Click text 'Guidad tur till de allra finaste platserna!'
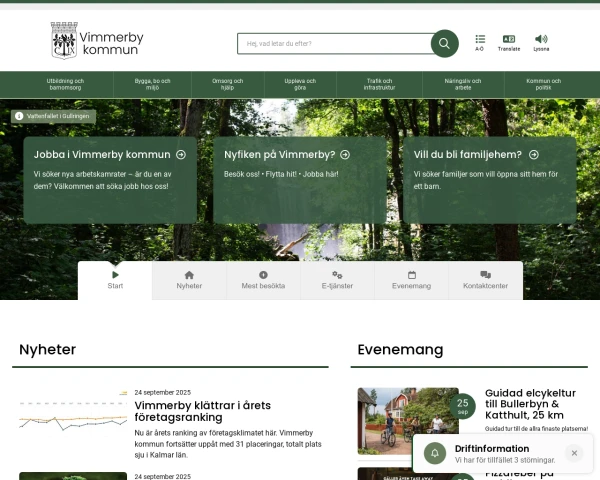Viewport: 600px width, 480px height. pyautogui.click(x=536, y=429)
